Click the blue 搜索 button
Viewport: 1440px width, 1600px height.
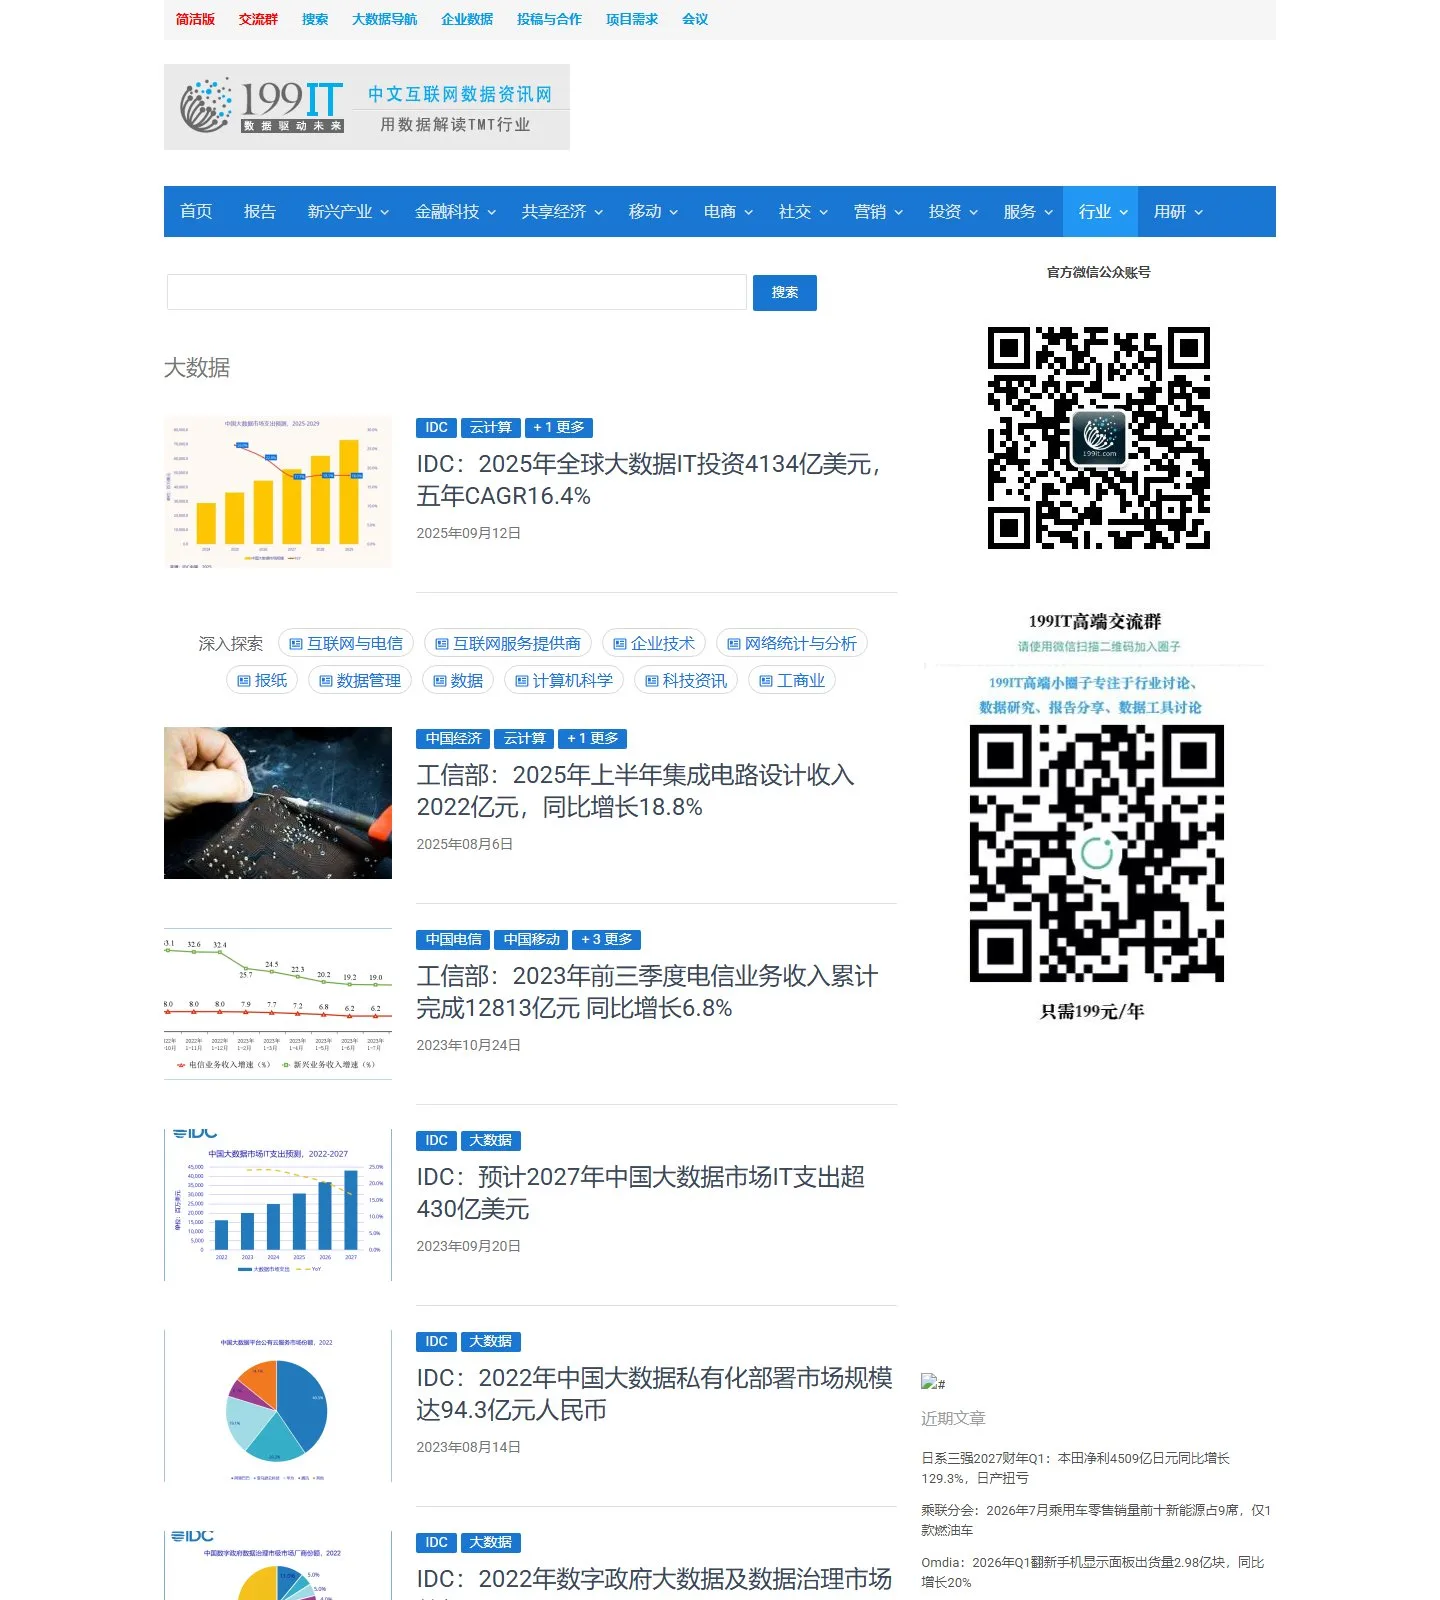point(785,292)
